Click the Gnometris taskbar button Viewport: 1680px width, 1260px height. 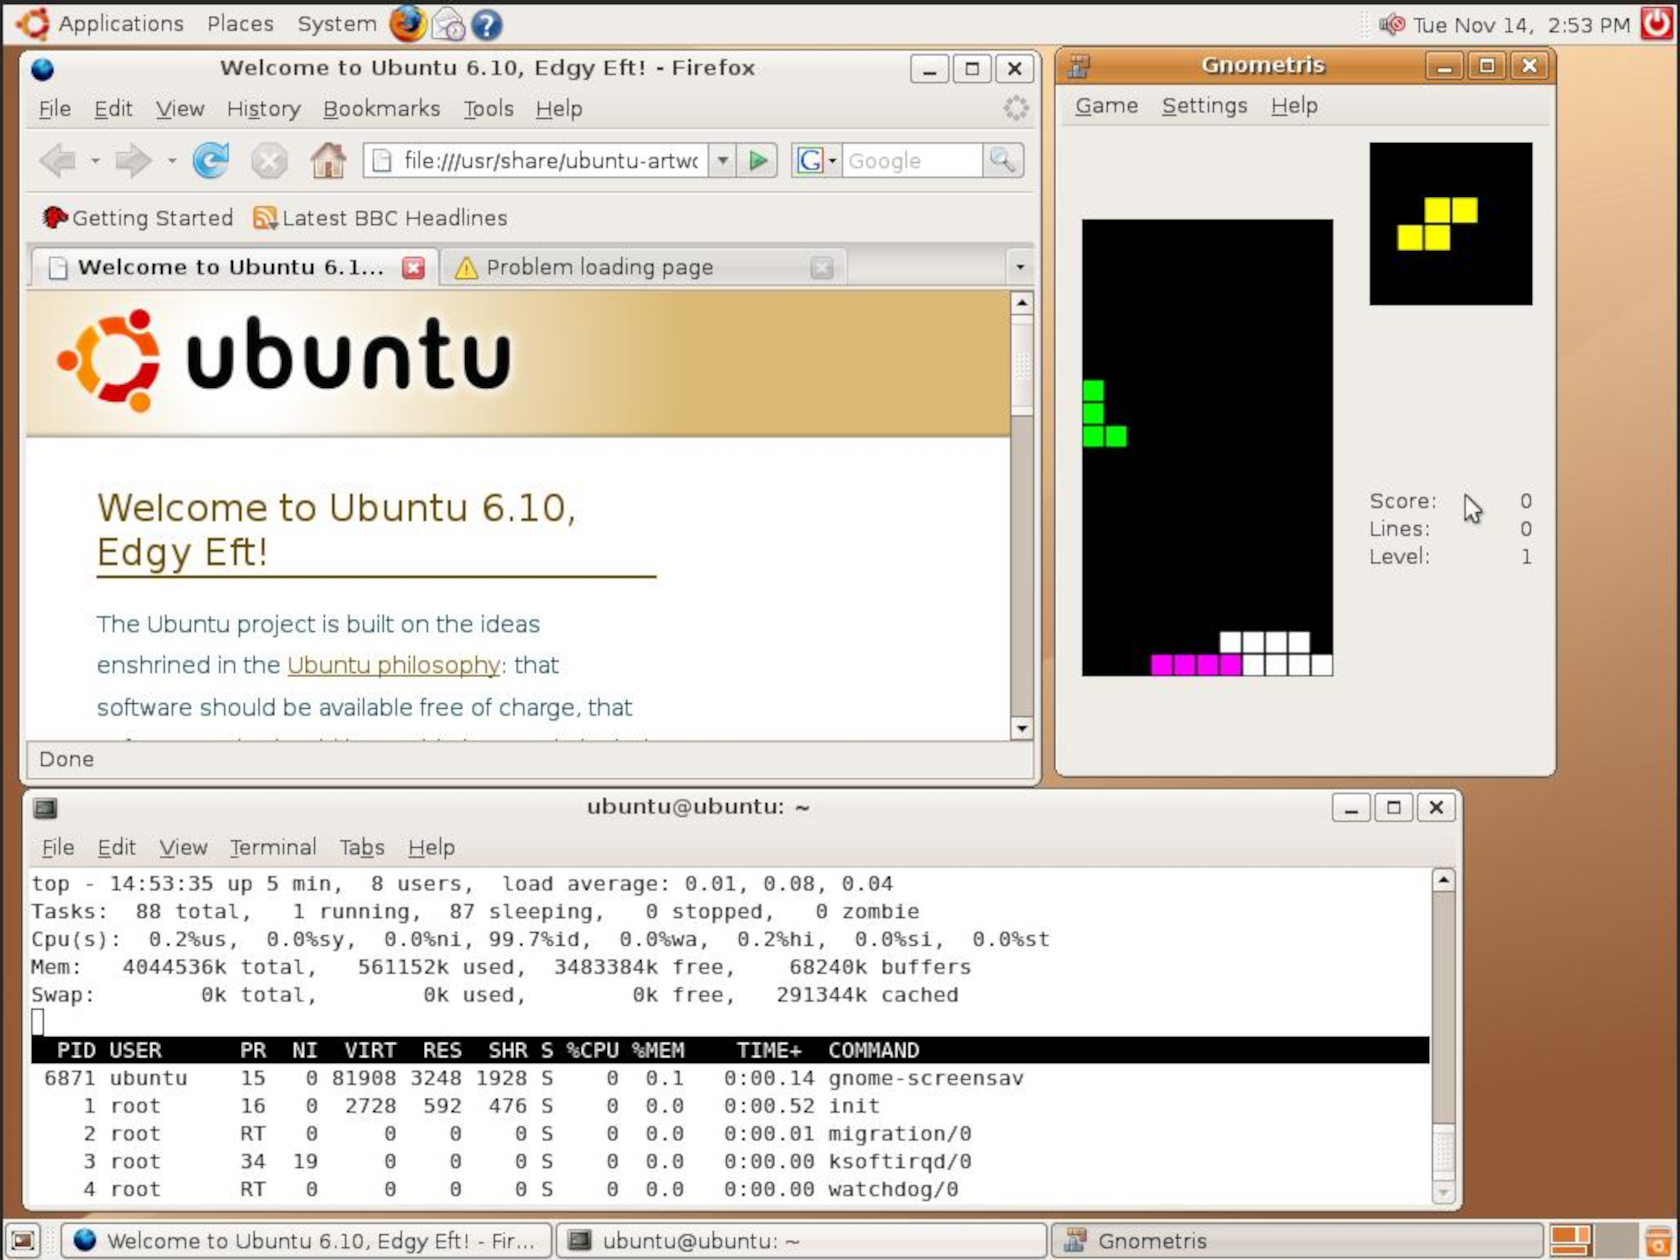[1296, 1241]
